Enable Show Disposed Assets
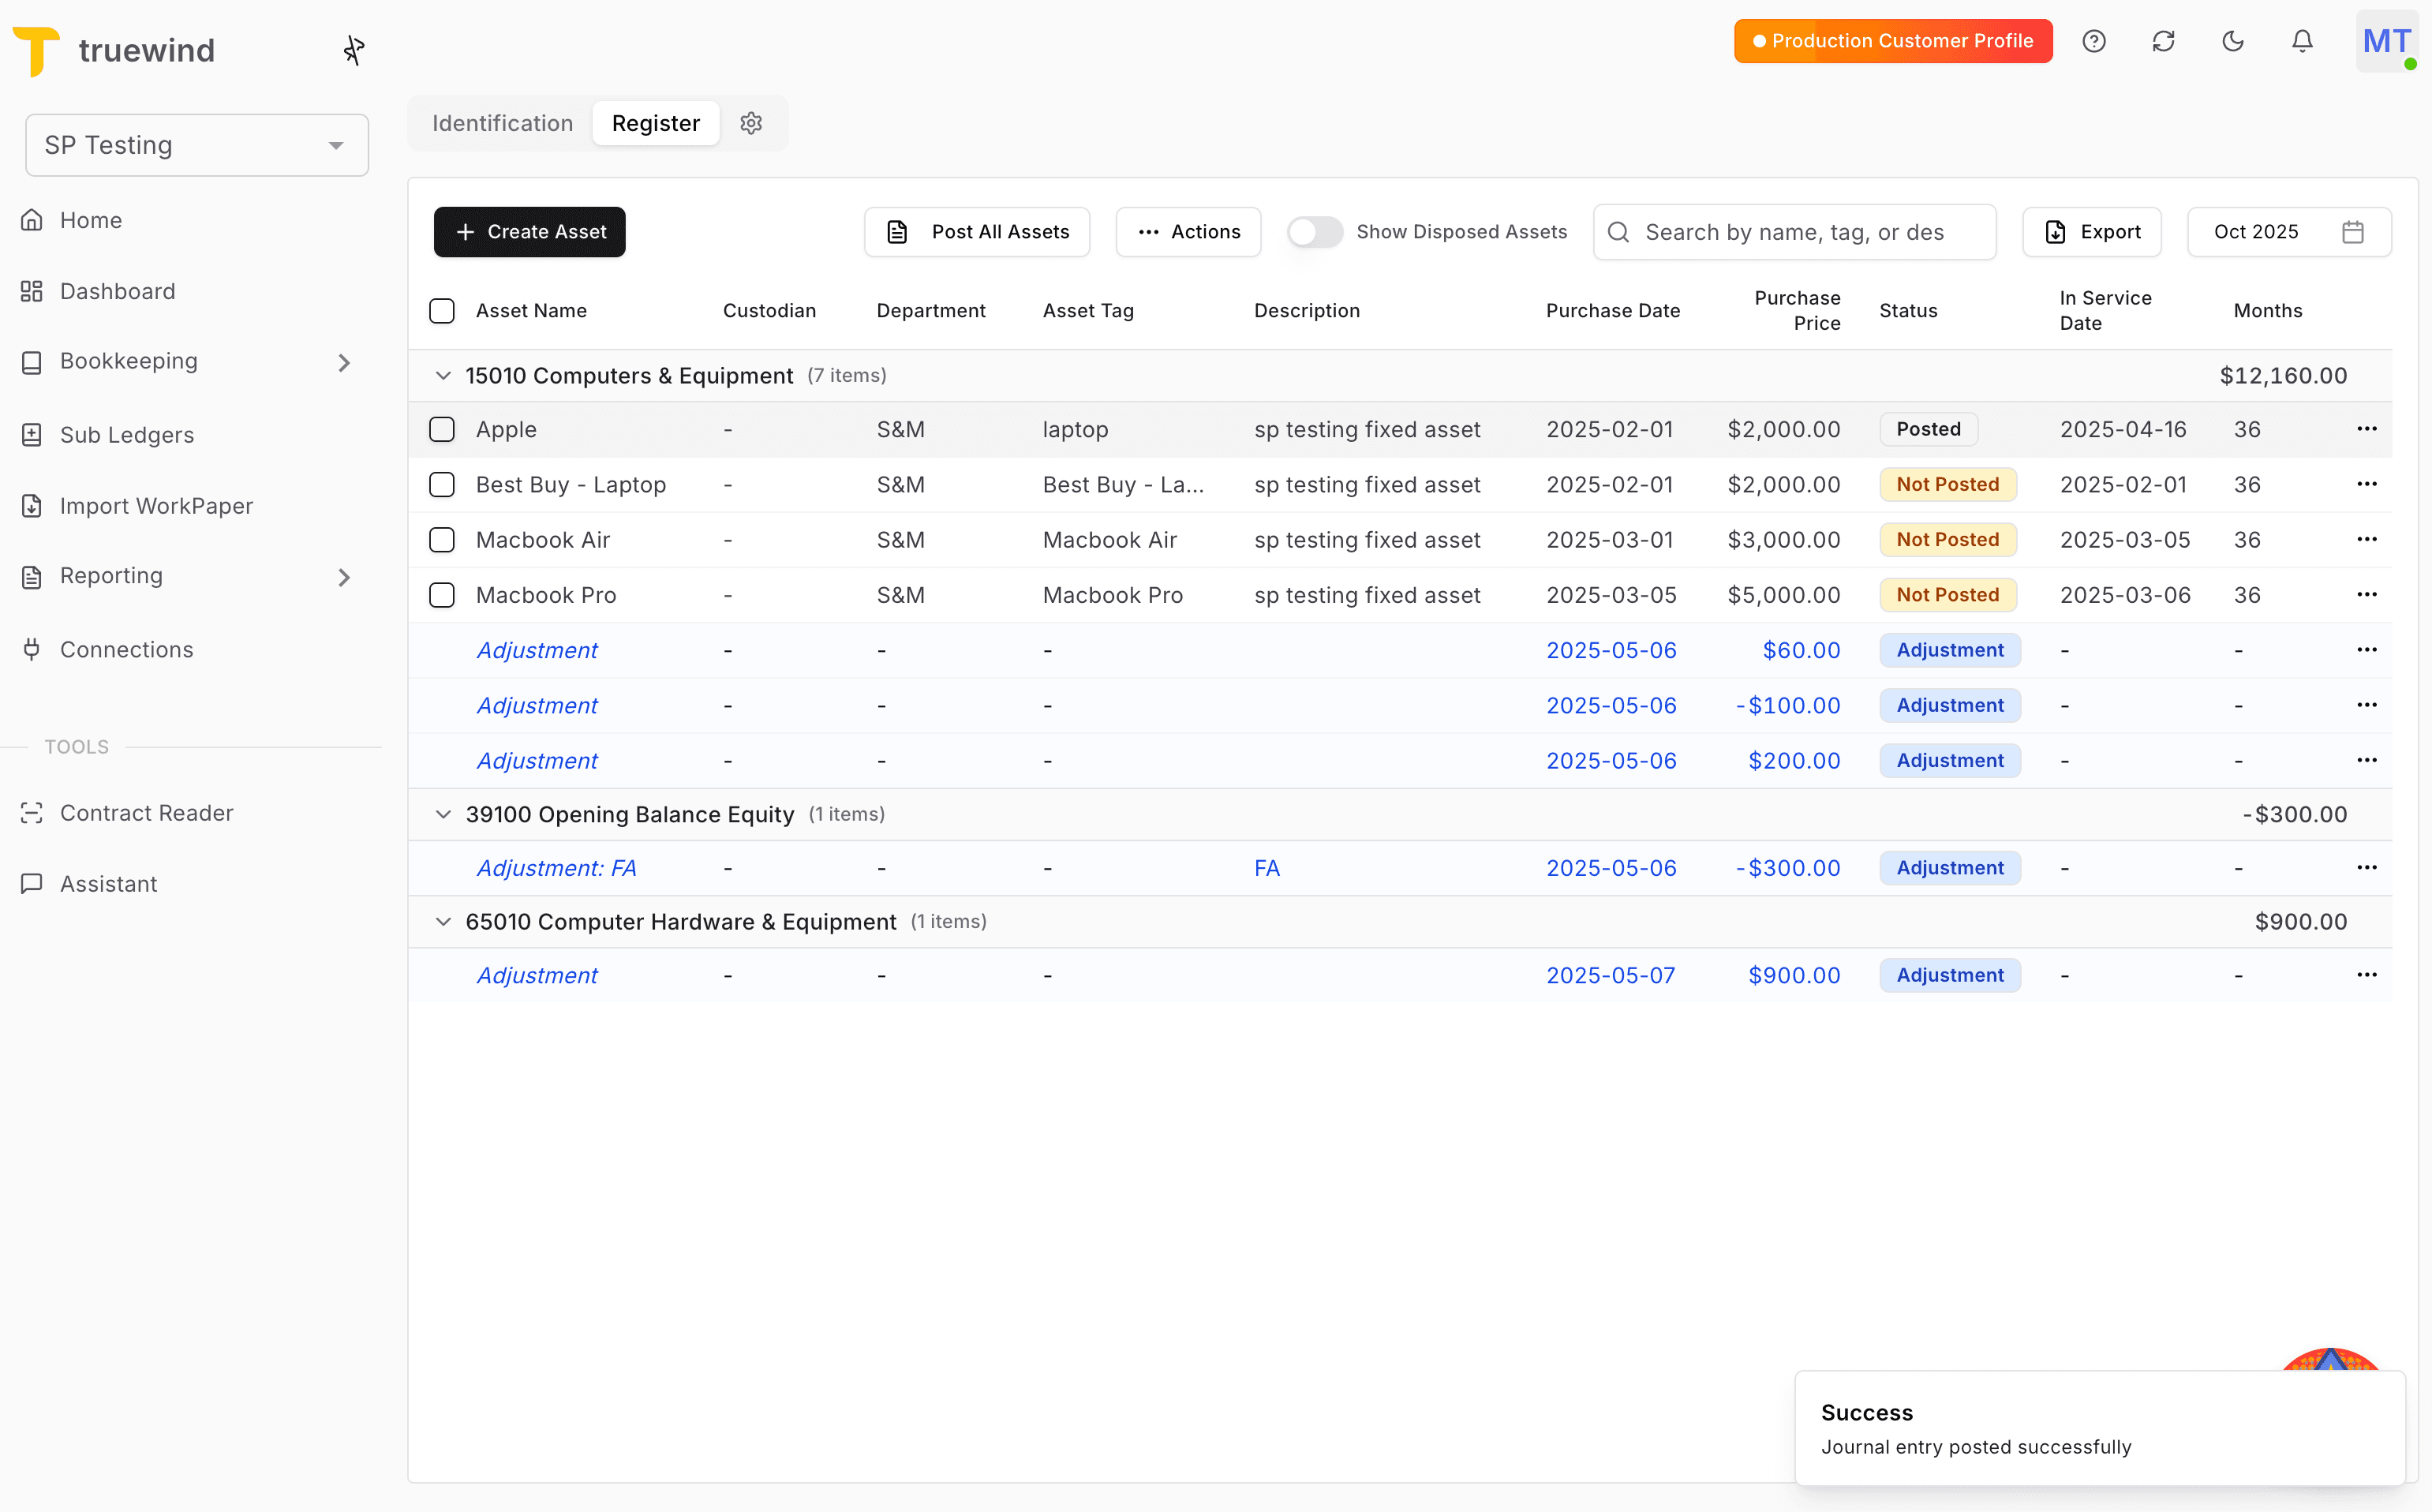This screenshot has width=2432, height=1512. pyautogui.click(x=1314, y=231)
